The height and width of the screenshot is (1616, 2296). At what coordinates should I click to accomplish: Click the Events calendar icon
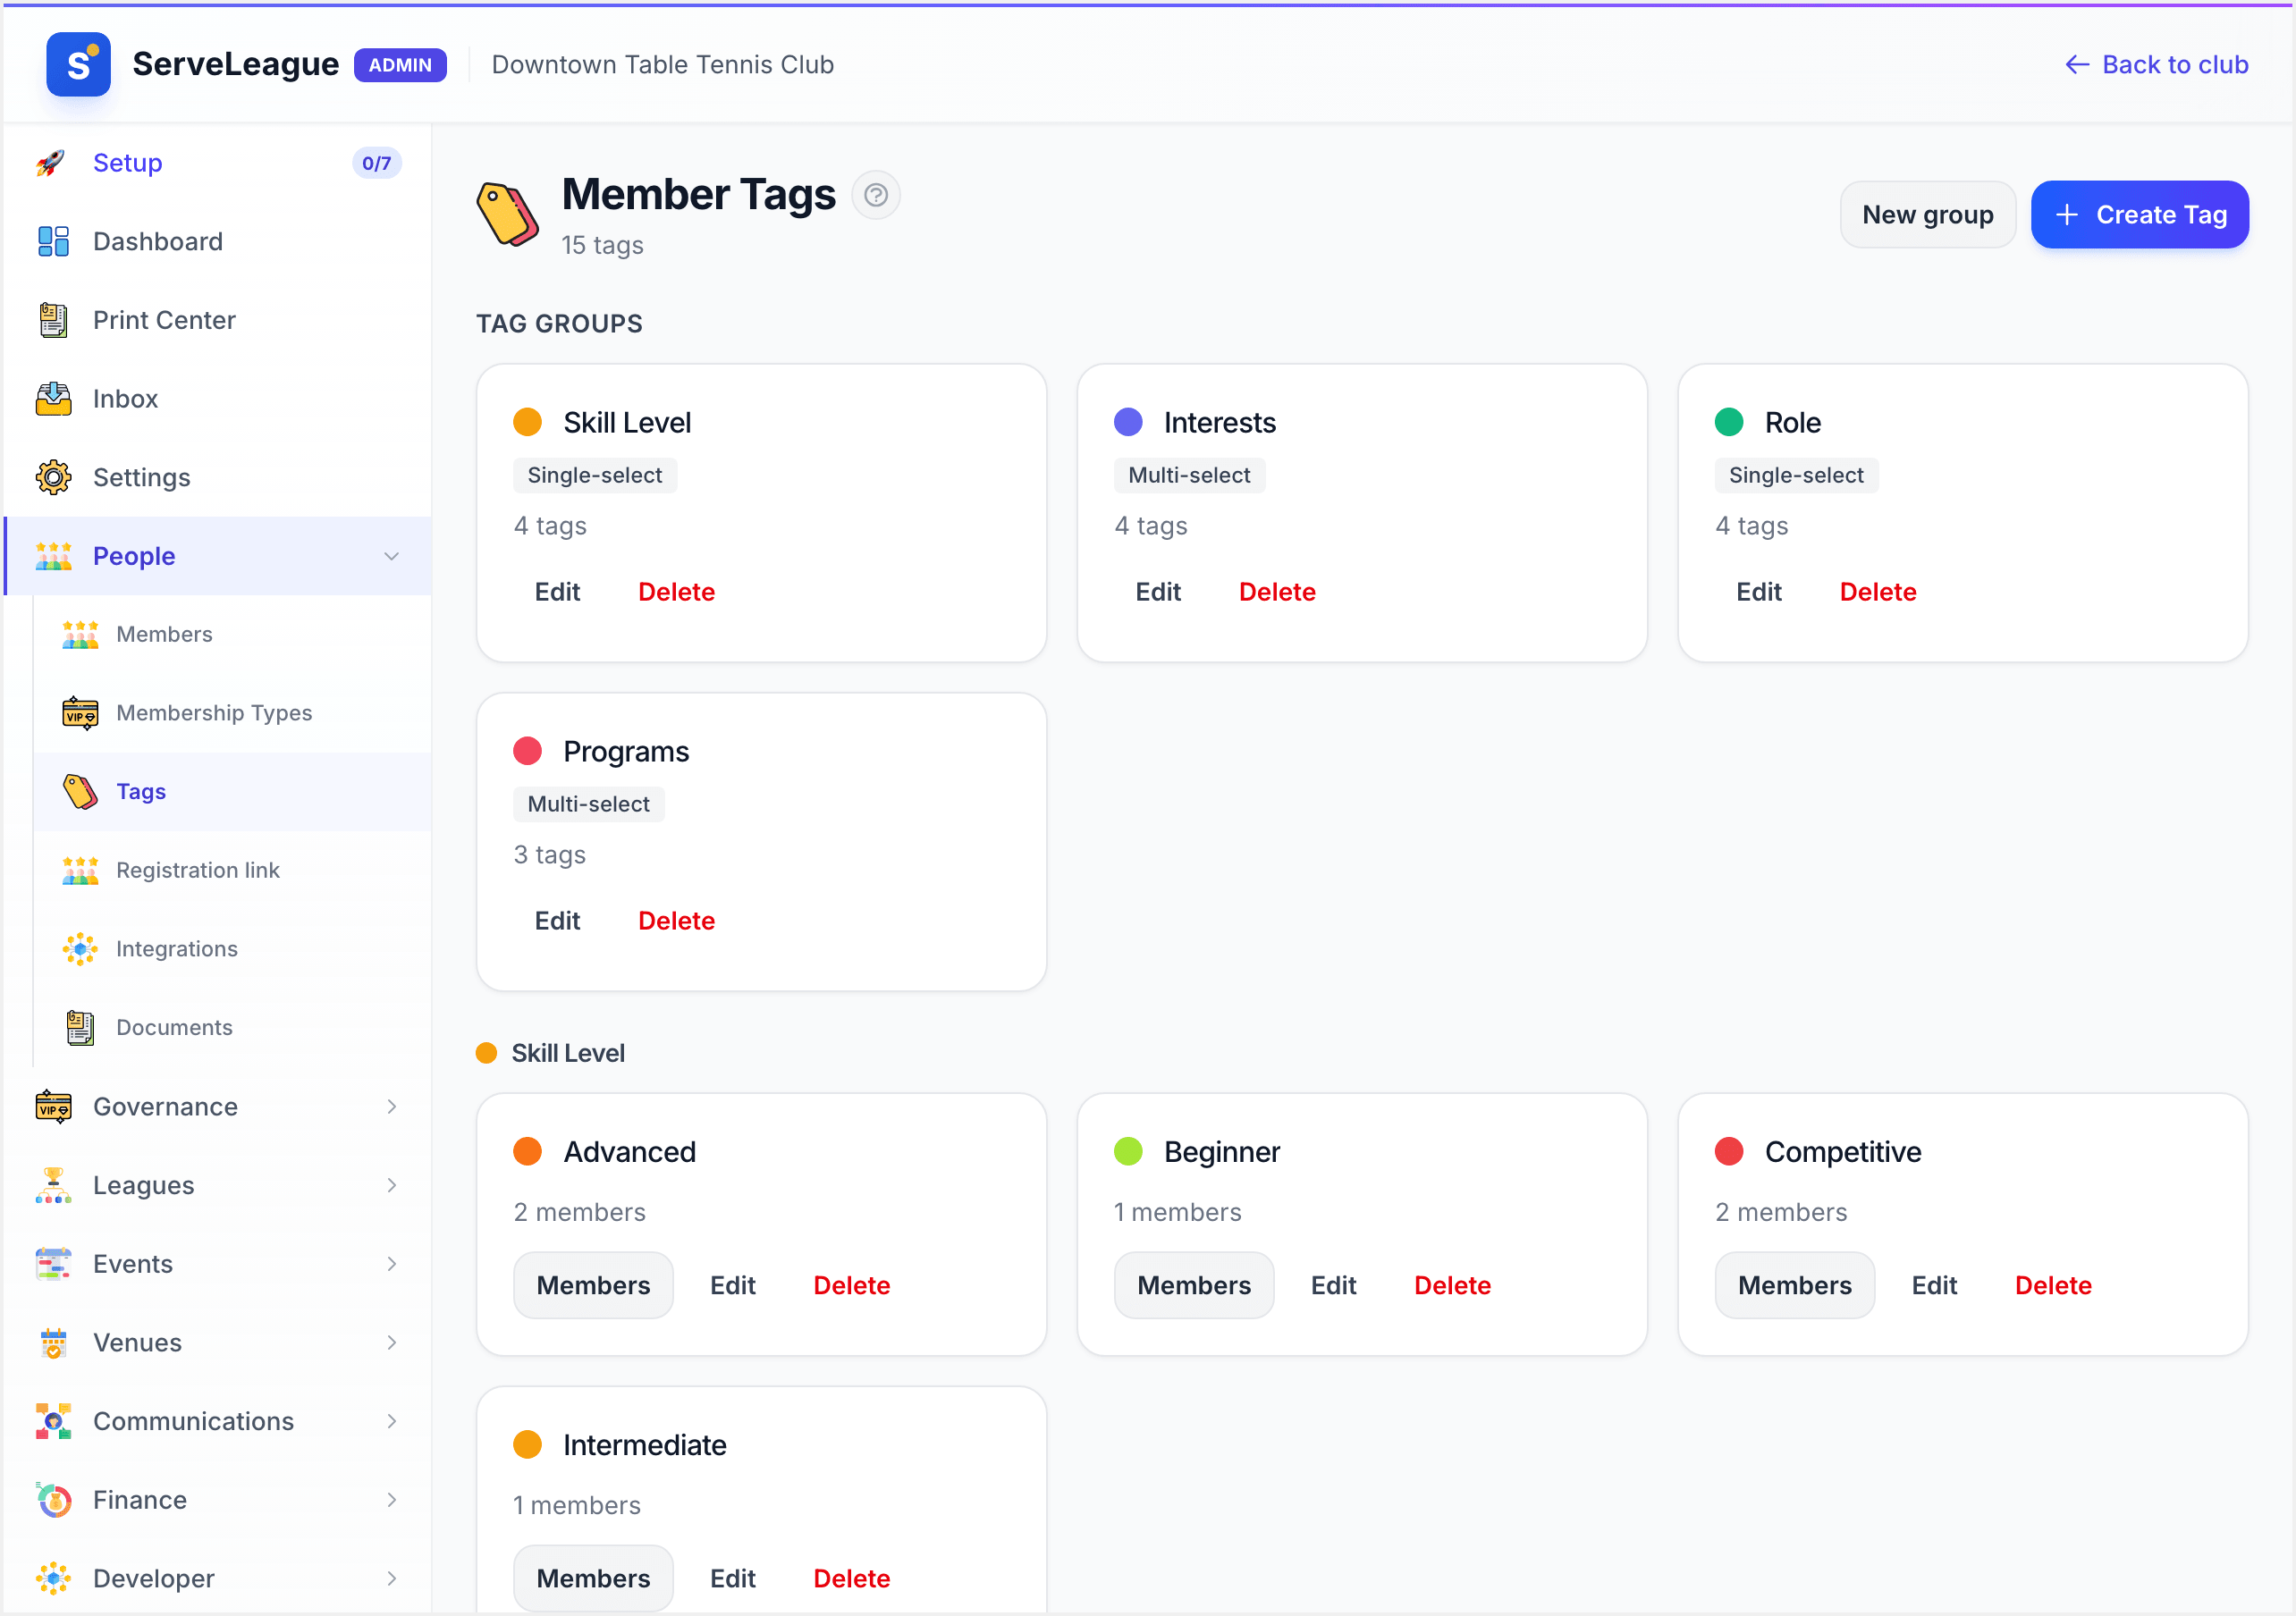53,1264
